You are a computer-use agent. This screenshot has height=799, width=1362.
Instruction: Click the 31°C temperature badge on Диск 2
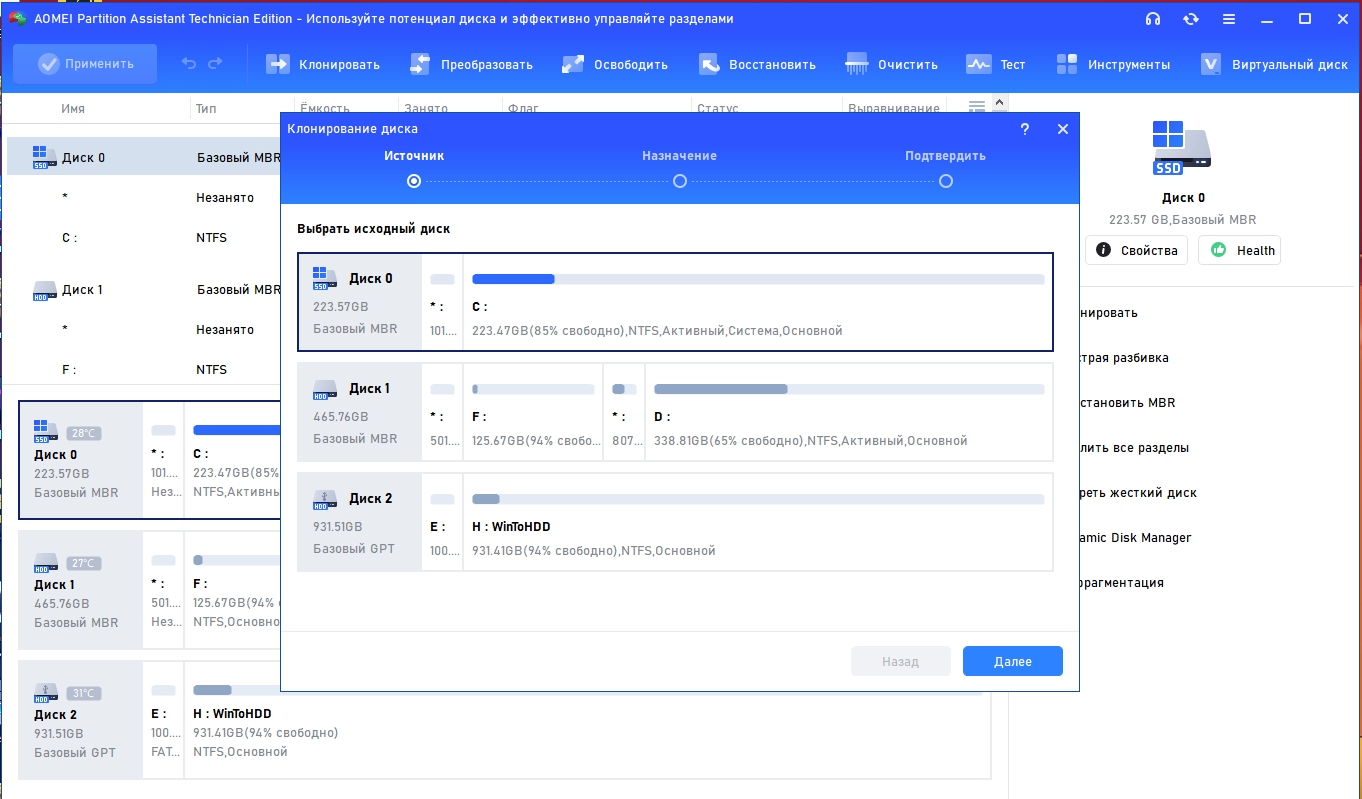(x=84, y=693)
